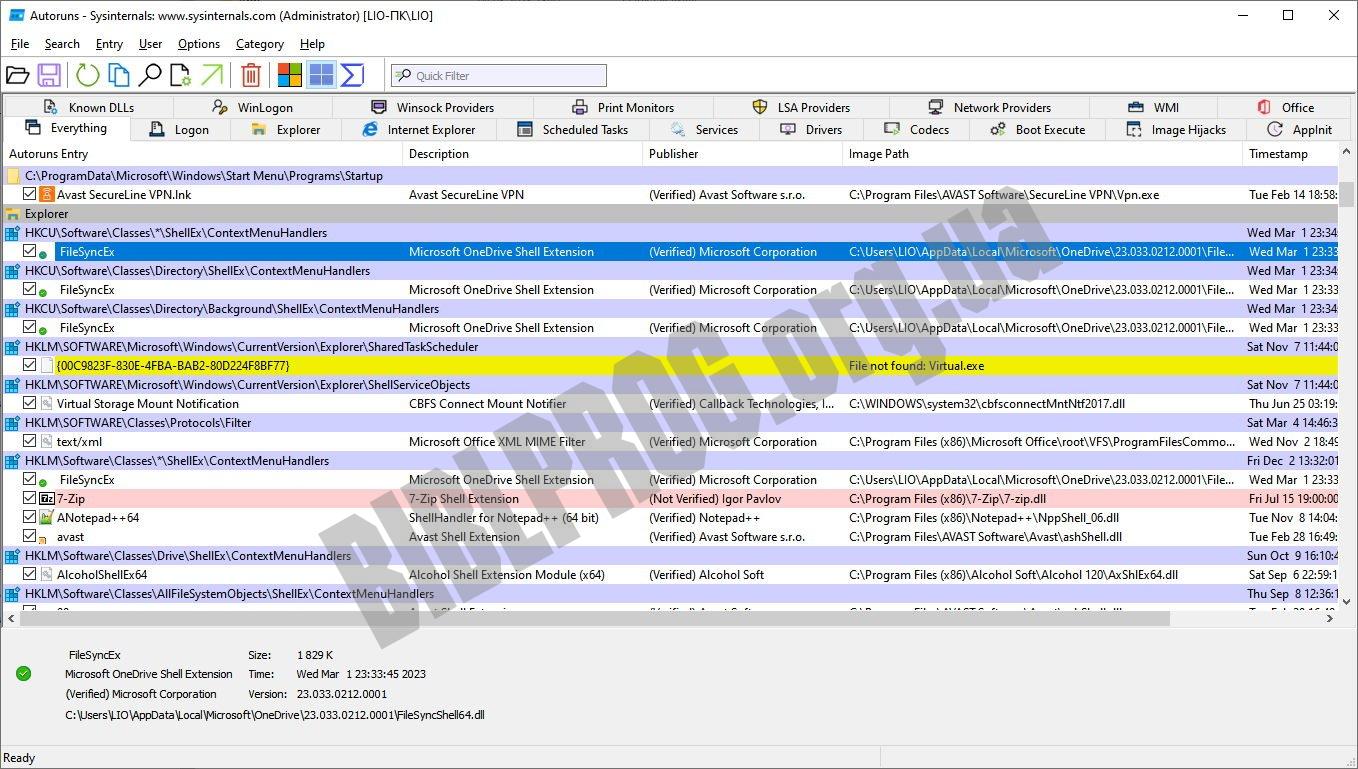Open the Help menu
This screenshot has height=769, width=1358.
point(312,44)
